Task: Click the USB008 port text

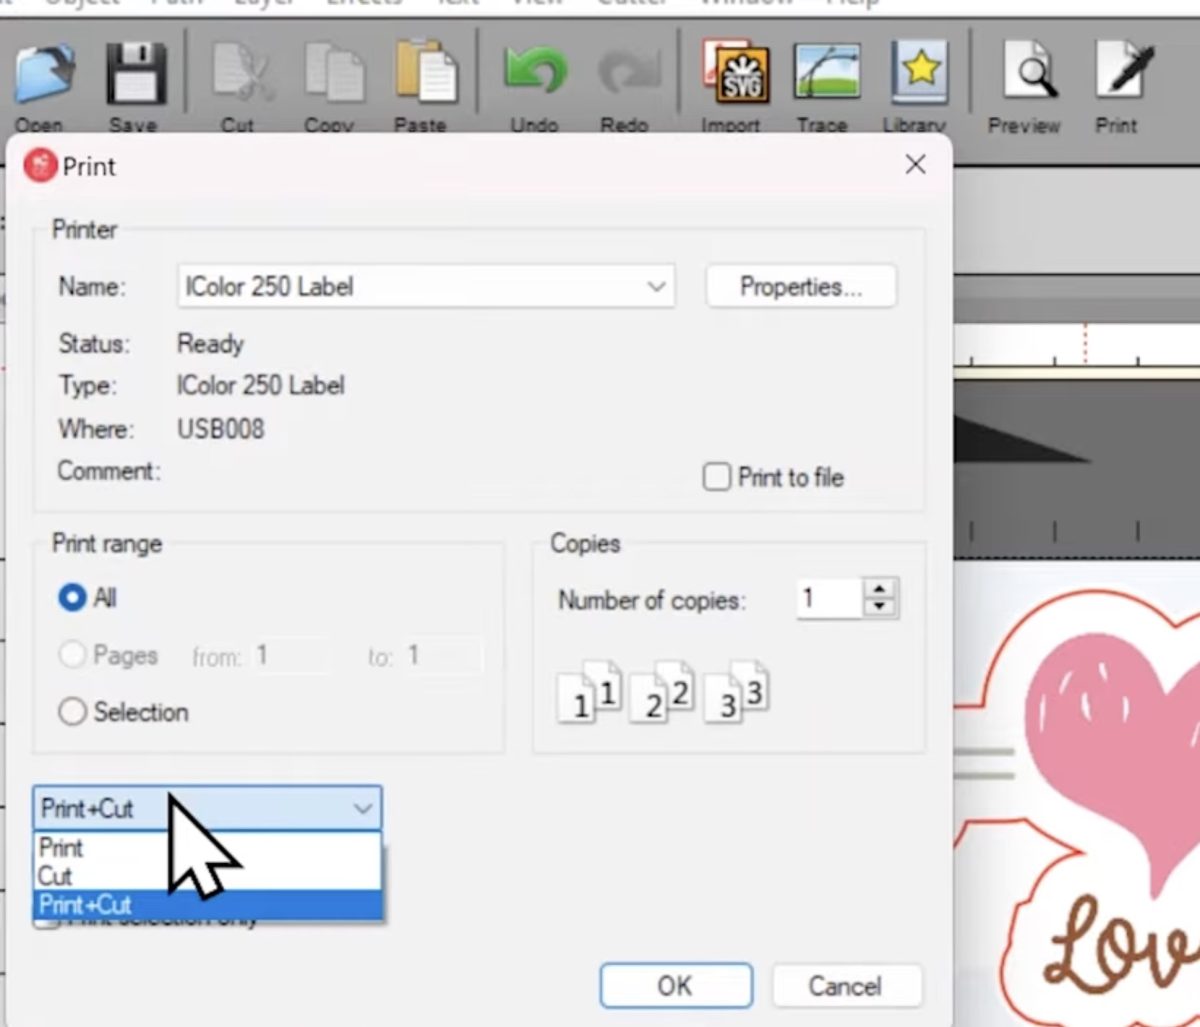Action: [221, 429]
